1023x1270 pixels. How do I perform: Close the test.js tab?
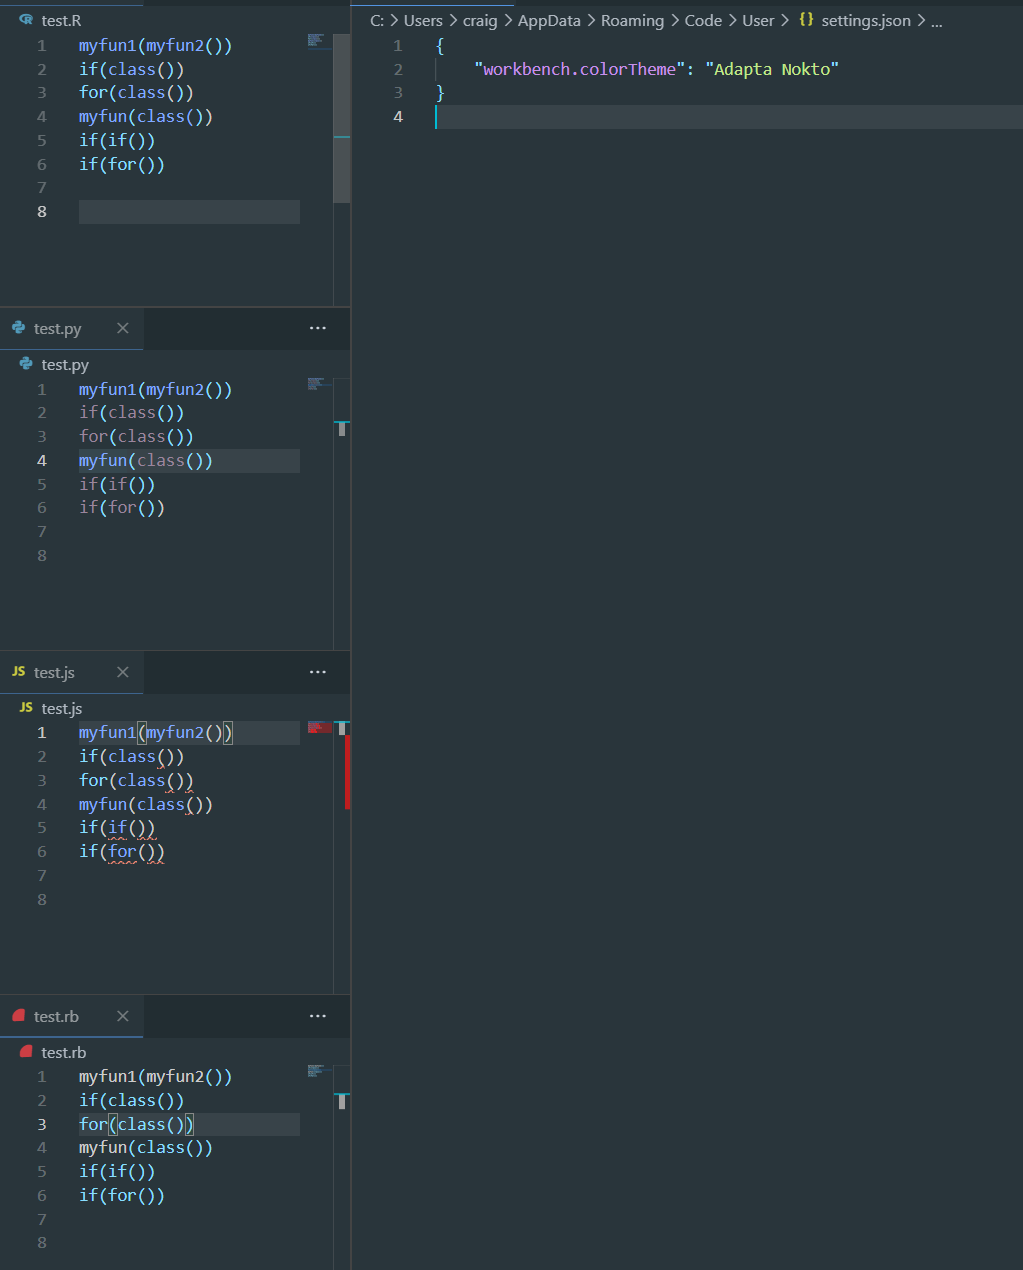[x=122, y=672]
